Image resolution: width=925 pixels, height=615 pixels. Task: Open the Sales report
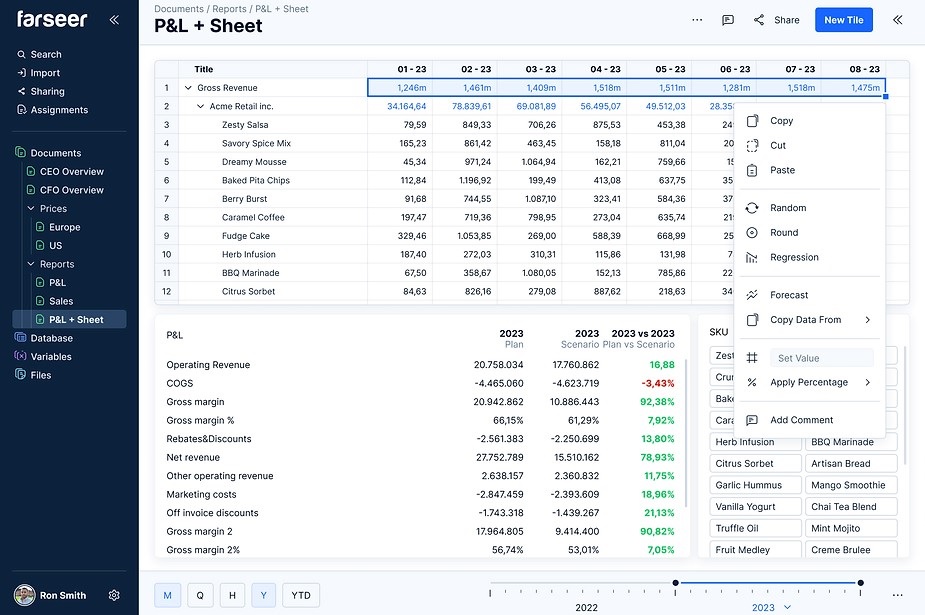pos(54,301)
